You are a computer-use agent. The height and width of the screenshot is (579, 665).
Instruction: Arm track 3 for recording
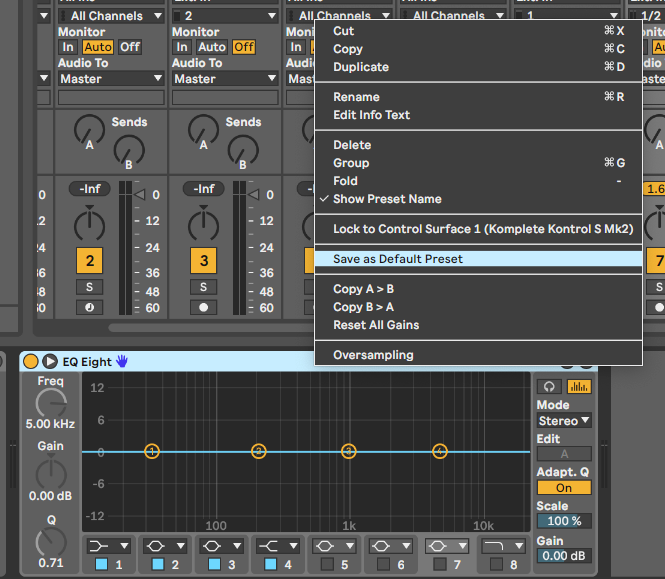pyautogui.click(x=203, y=307)
